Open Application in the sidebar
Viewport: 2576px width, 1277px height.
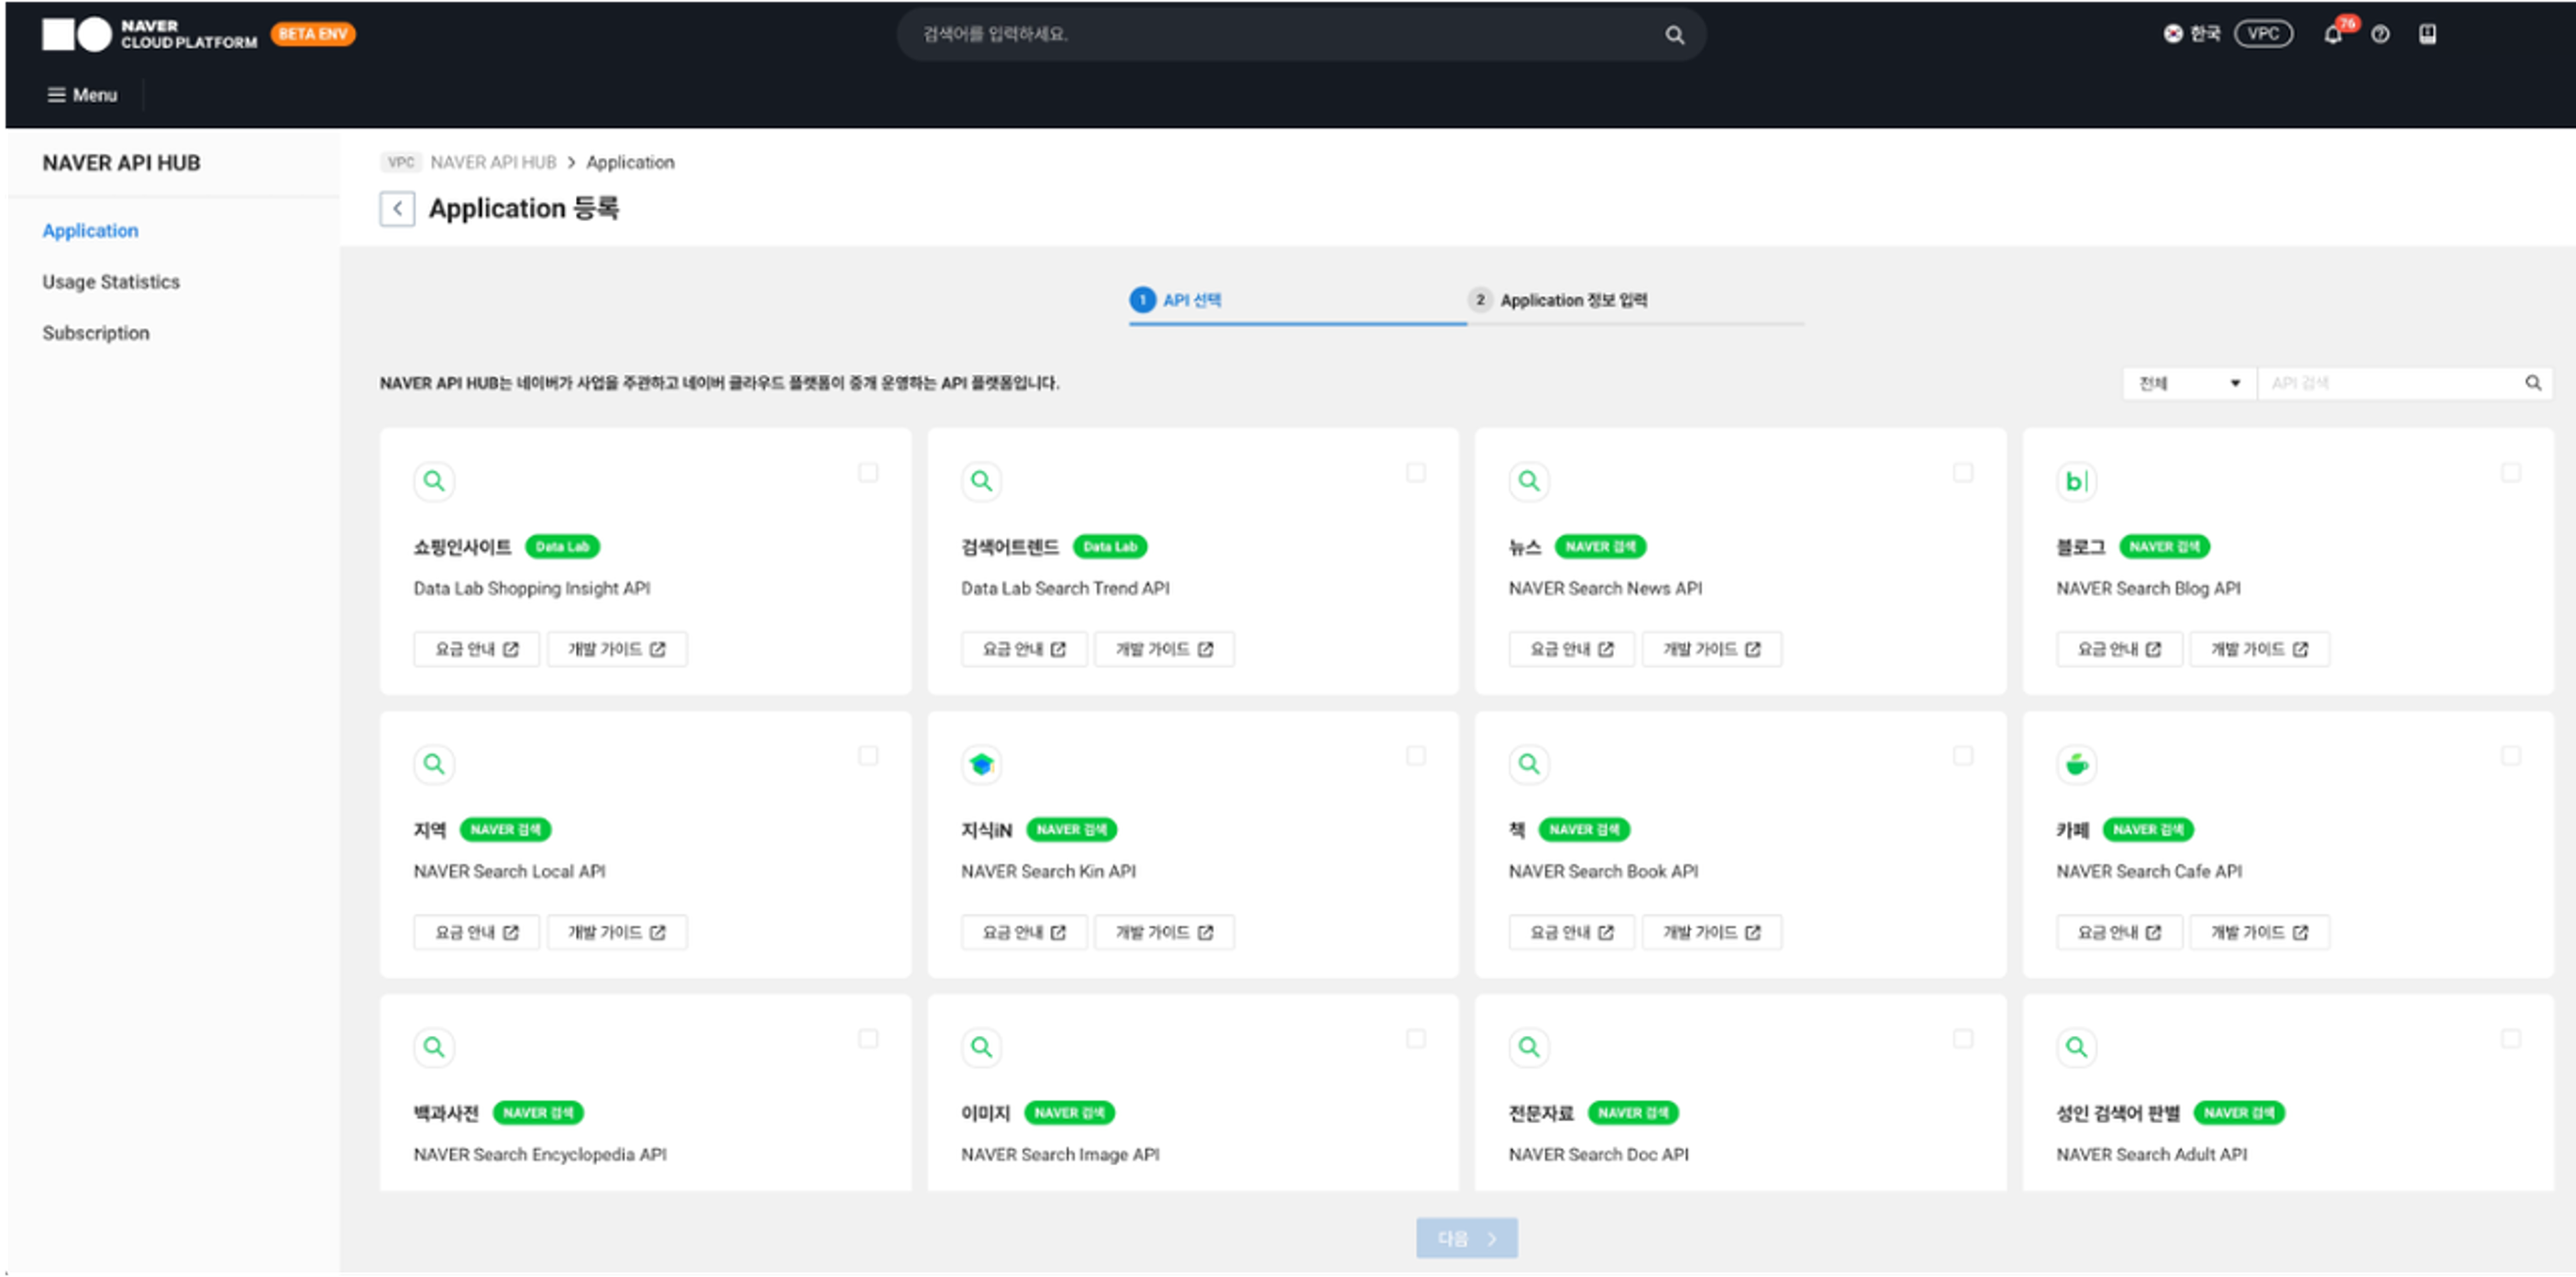coord(90,231)
